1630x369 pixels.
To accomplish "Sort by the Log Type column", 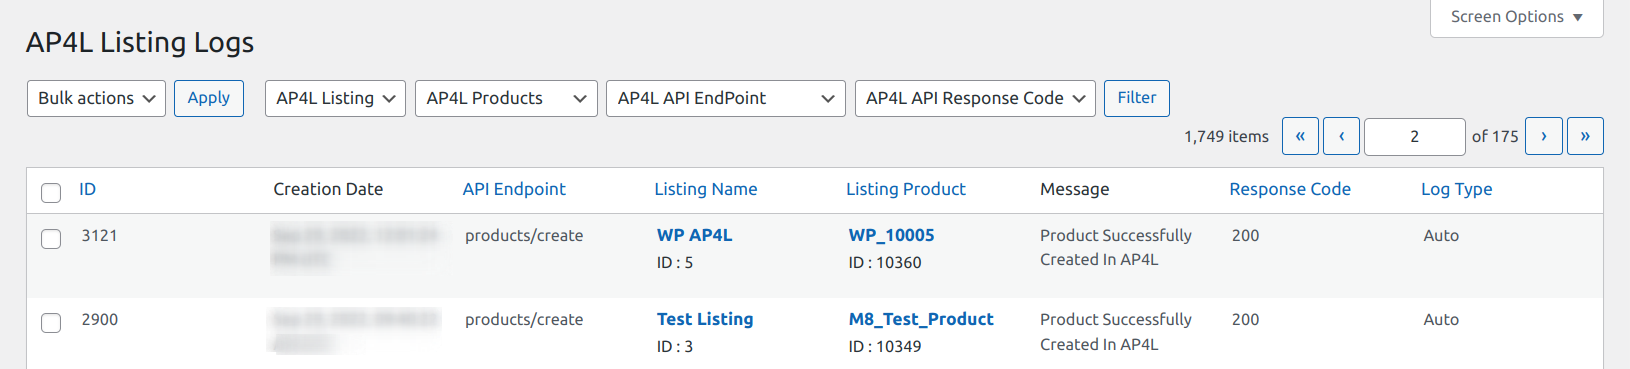I will click(1457, 189).
